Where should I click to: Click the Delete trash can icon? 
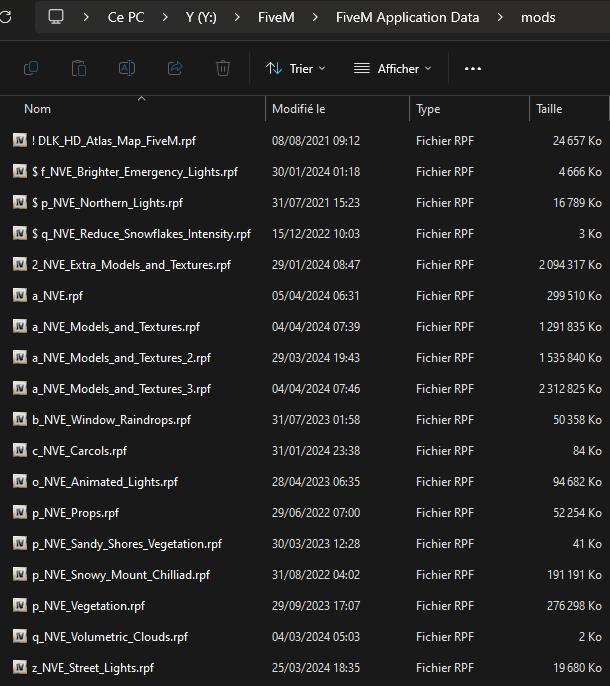tap(223, 68)
